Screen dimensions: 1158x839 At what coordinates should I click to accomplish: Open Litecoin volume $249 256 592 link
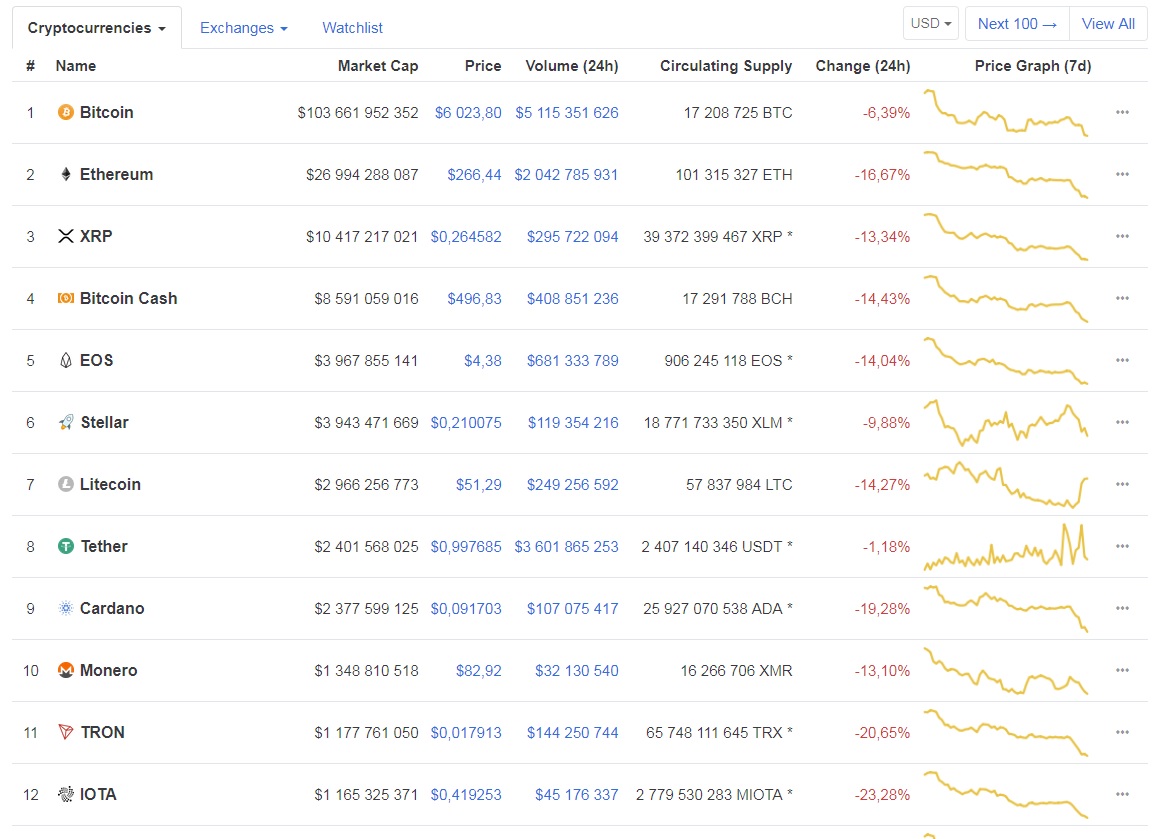572,485
